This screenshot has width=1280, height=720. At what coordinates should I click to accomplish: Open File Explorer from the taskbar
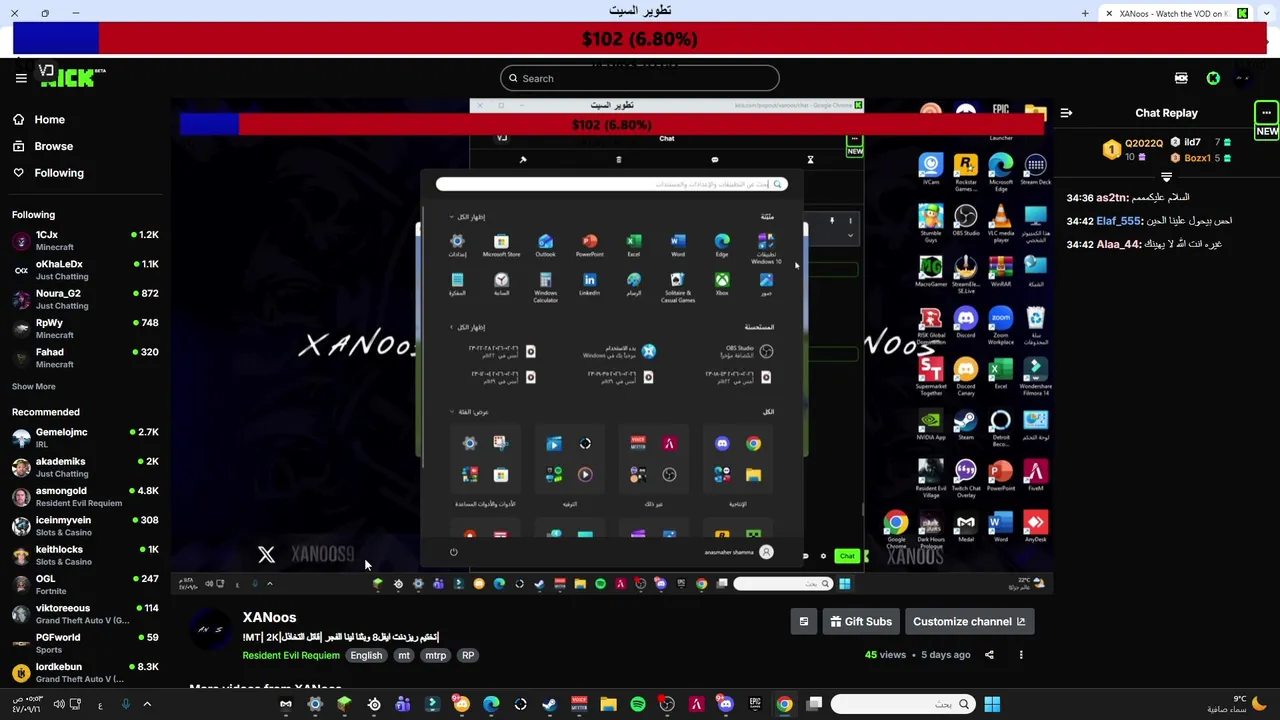pos(608,704)
